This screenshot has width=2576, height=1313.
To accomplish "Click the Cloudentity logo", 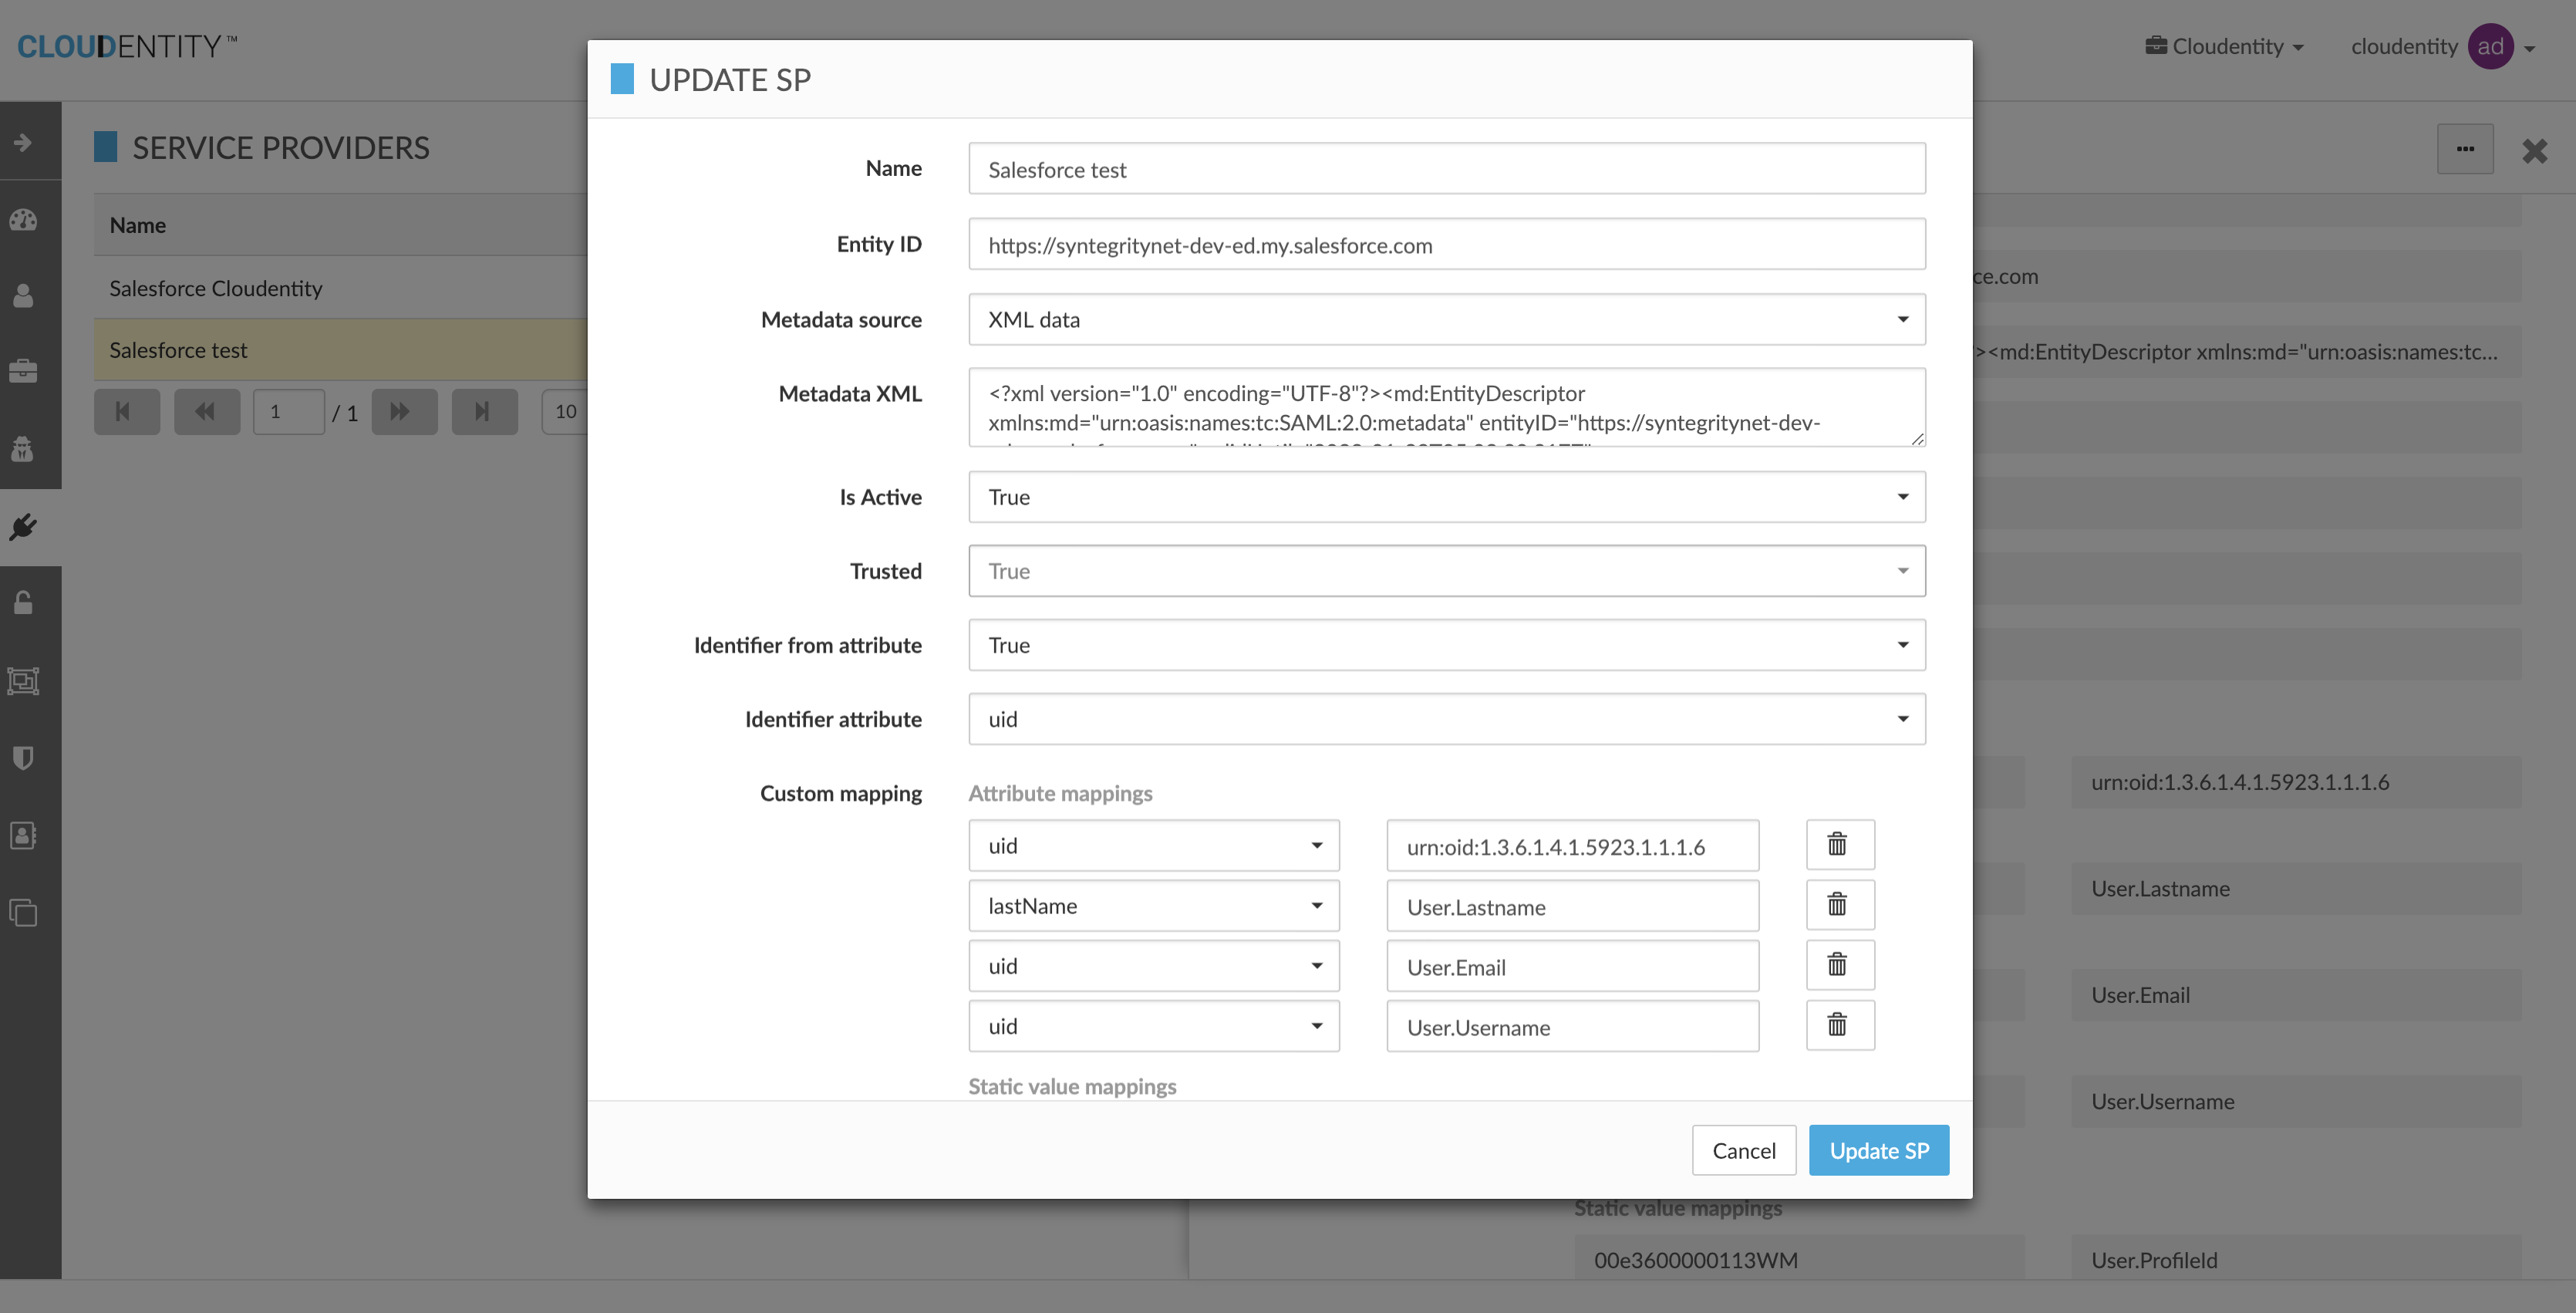I will (127, 46).
